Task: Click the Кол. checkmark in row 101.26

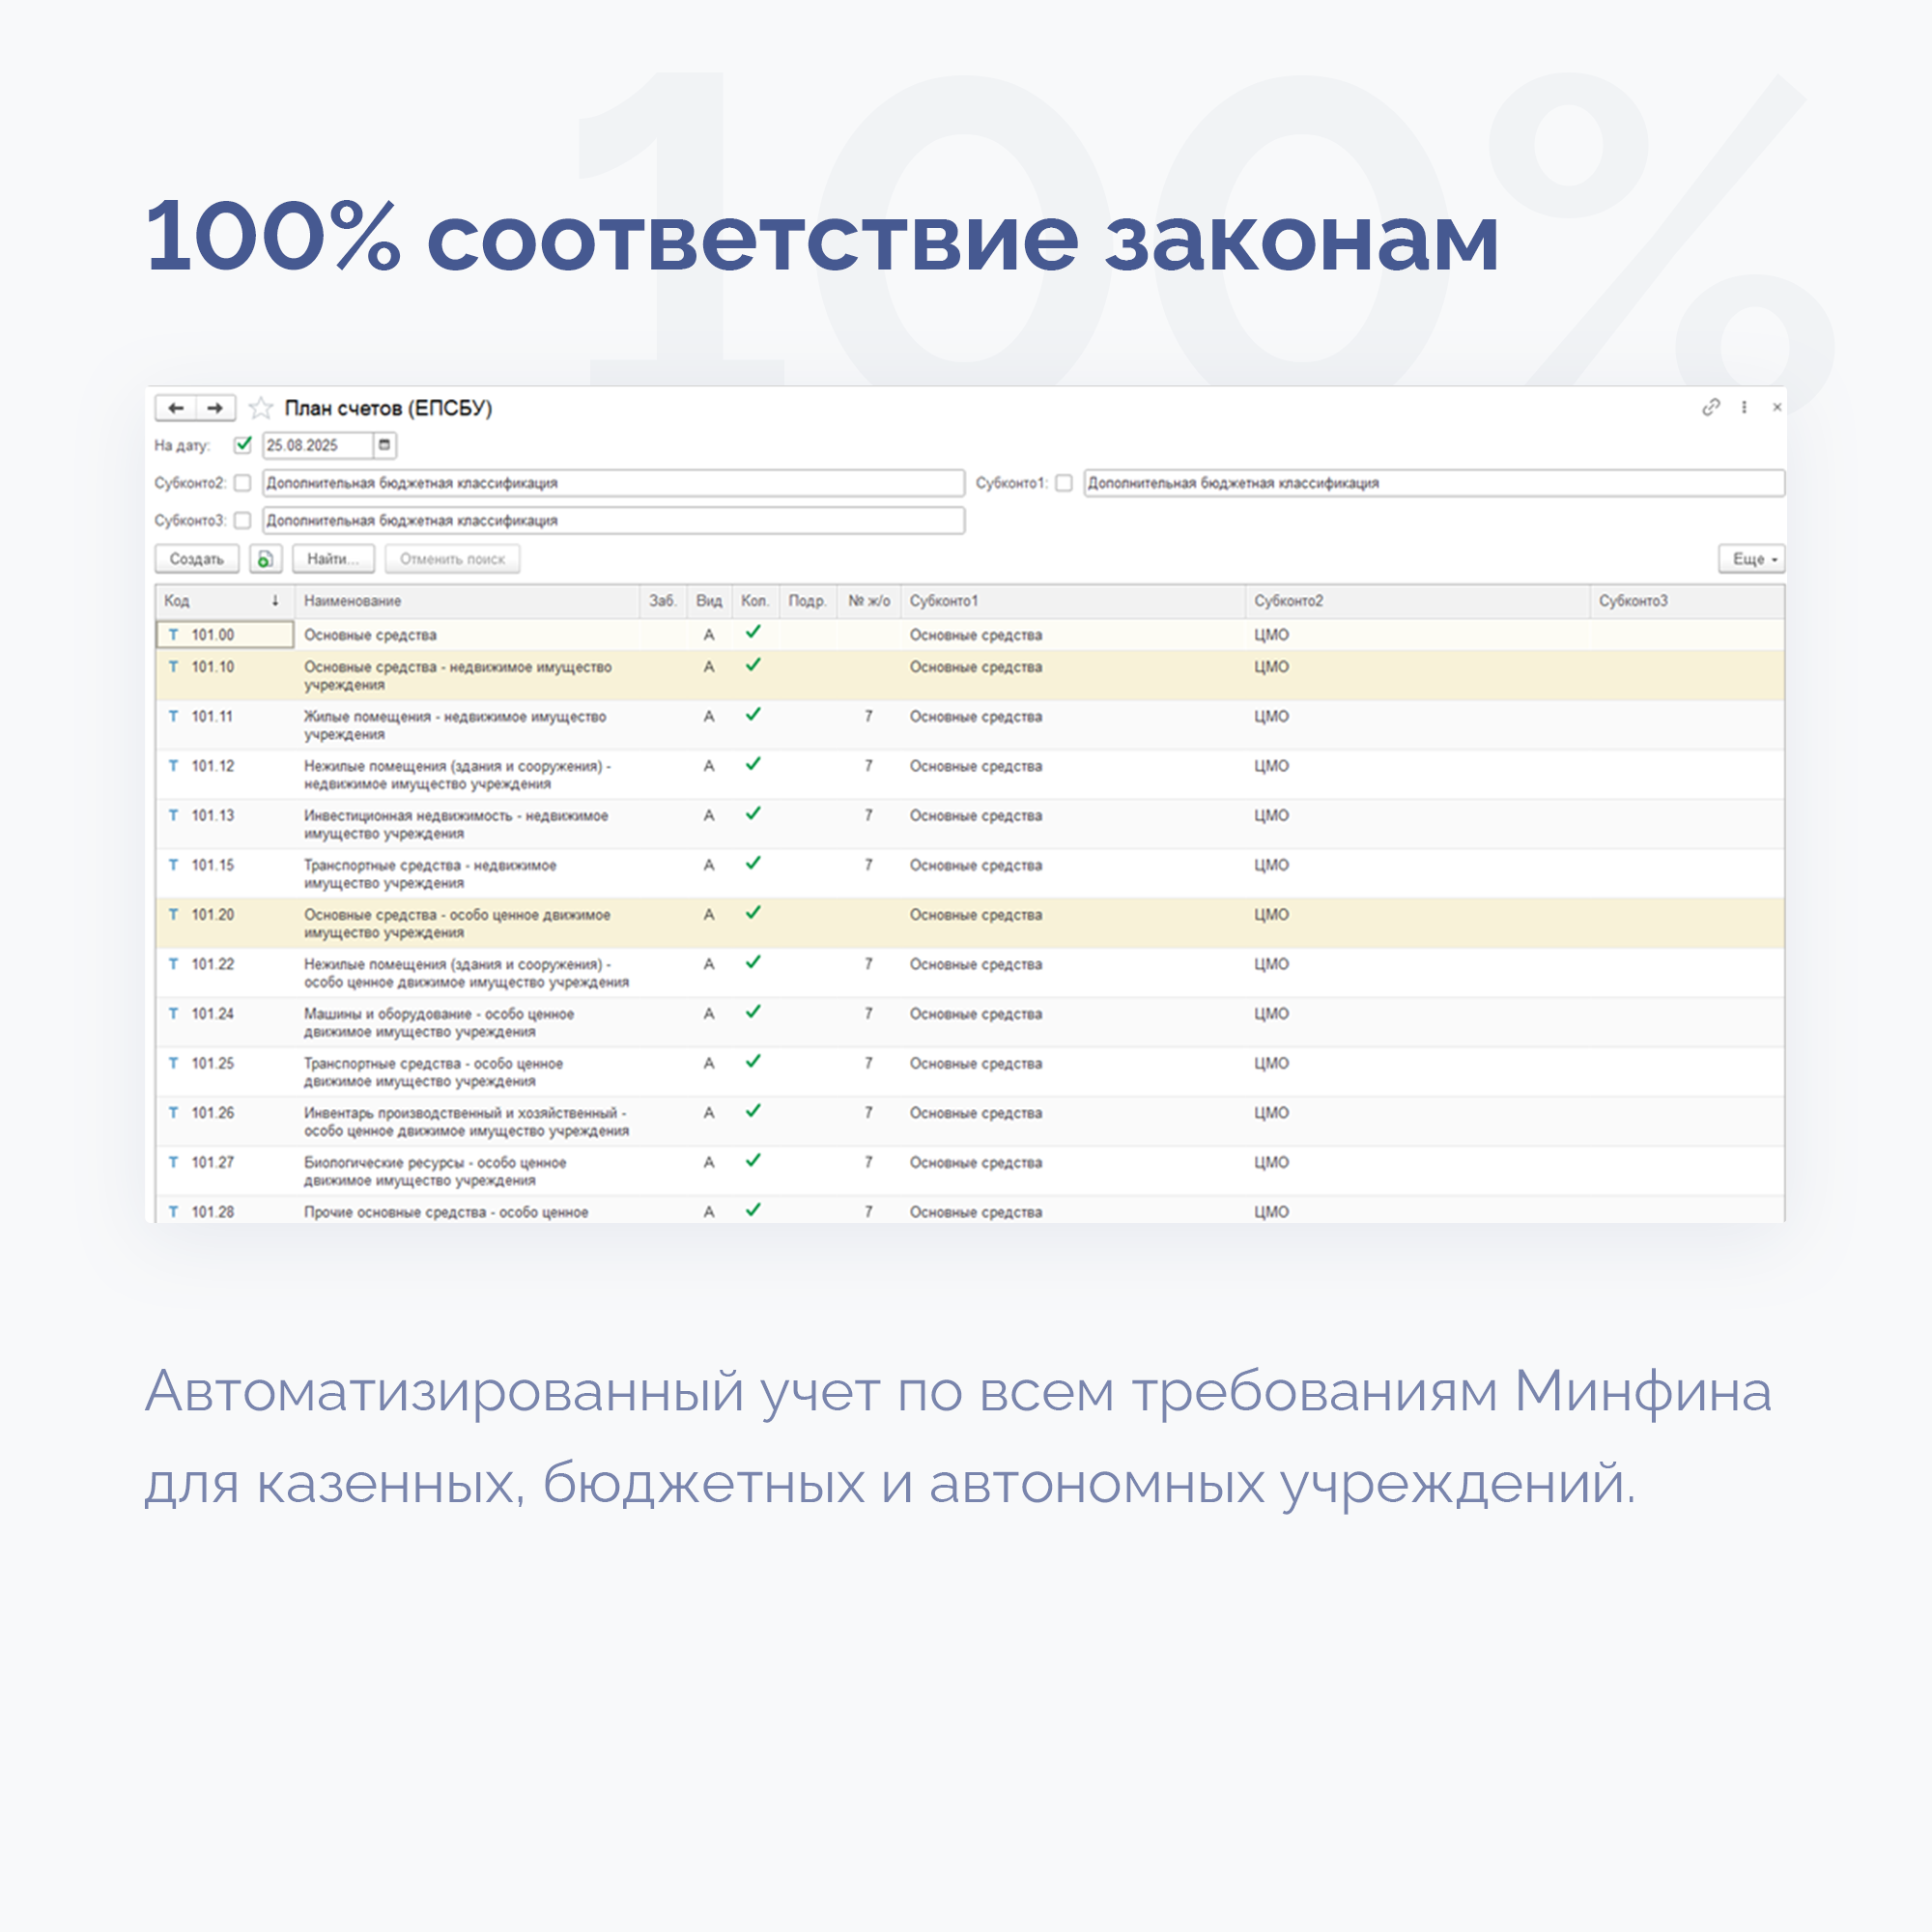Action: pos(754,1111)
